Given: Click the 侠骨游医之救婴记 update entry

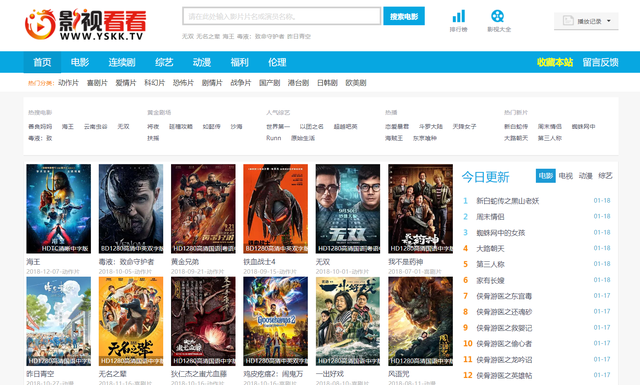Looking at the screenshot, I should tap(504, 328).
